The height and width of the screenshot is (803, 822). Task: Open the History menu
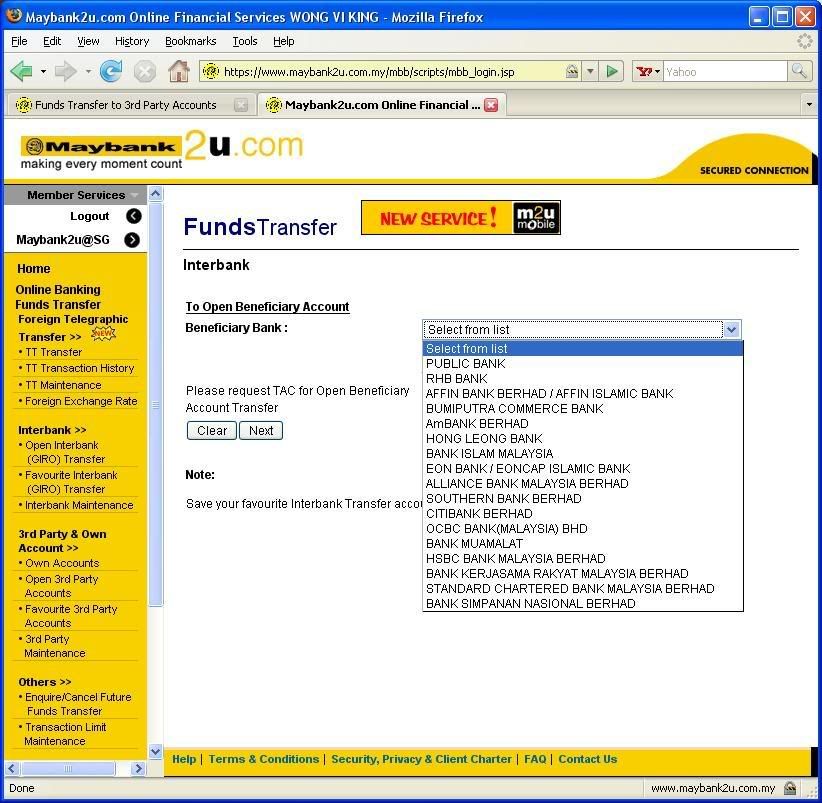tap(132, 41)
